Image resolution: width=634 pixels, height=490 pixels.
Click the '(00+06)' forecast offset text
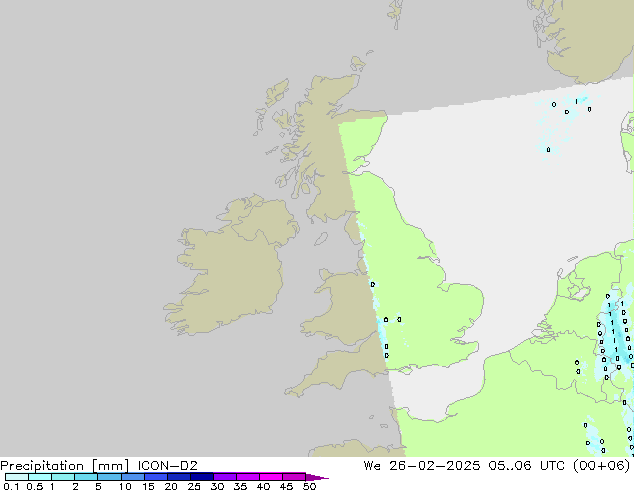[601, 466]
